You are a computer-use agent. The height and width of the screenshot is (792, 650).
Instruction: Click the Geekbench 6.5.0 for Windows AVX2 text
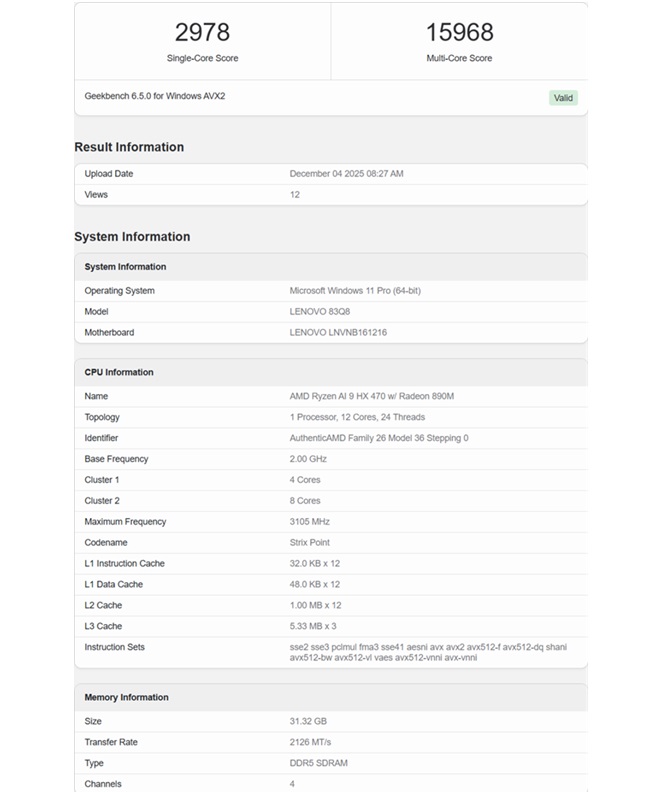point(162,96)
